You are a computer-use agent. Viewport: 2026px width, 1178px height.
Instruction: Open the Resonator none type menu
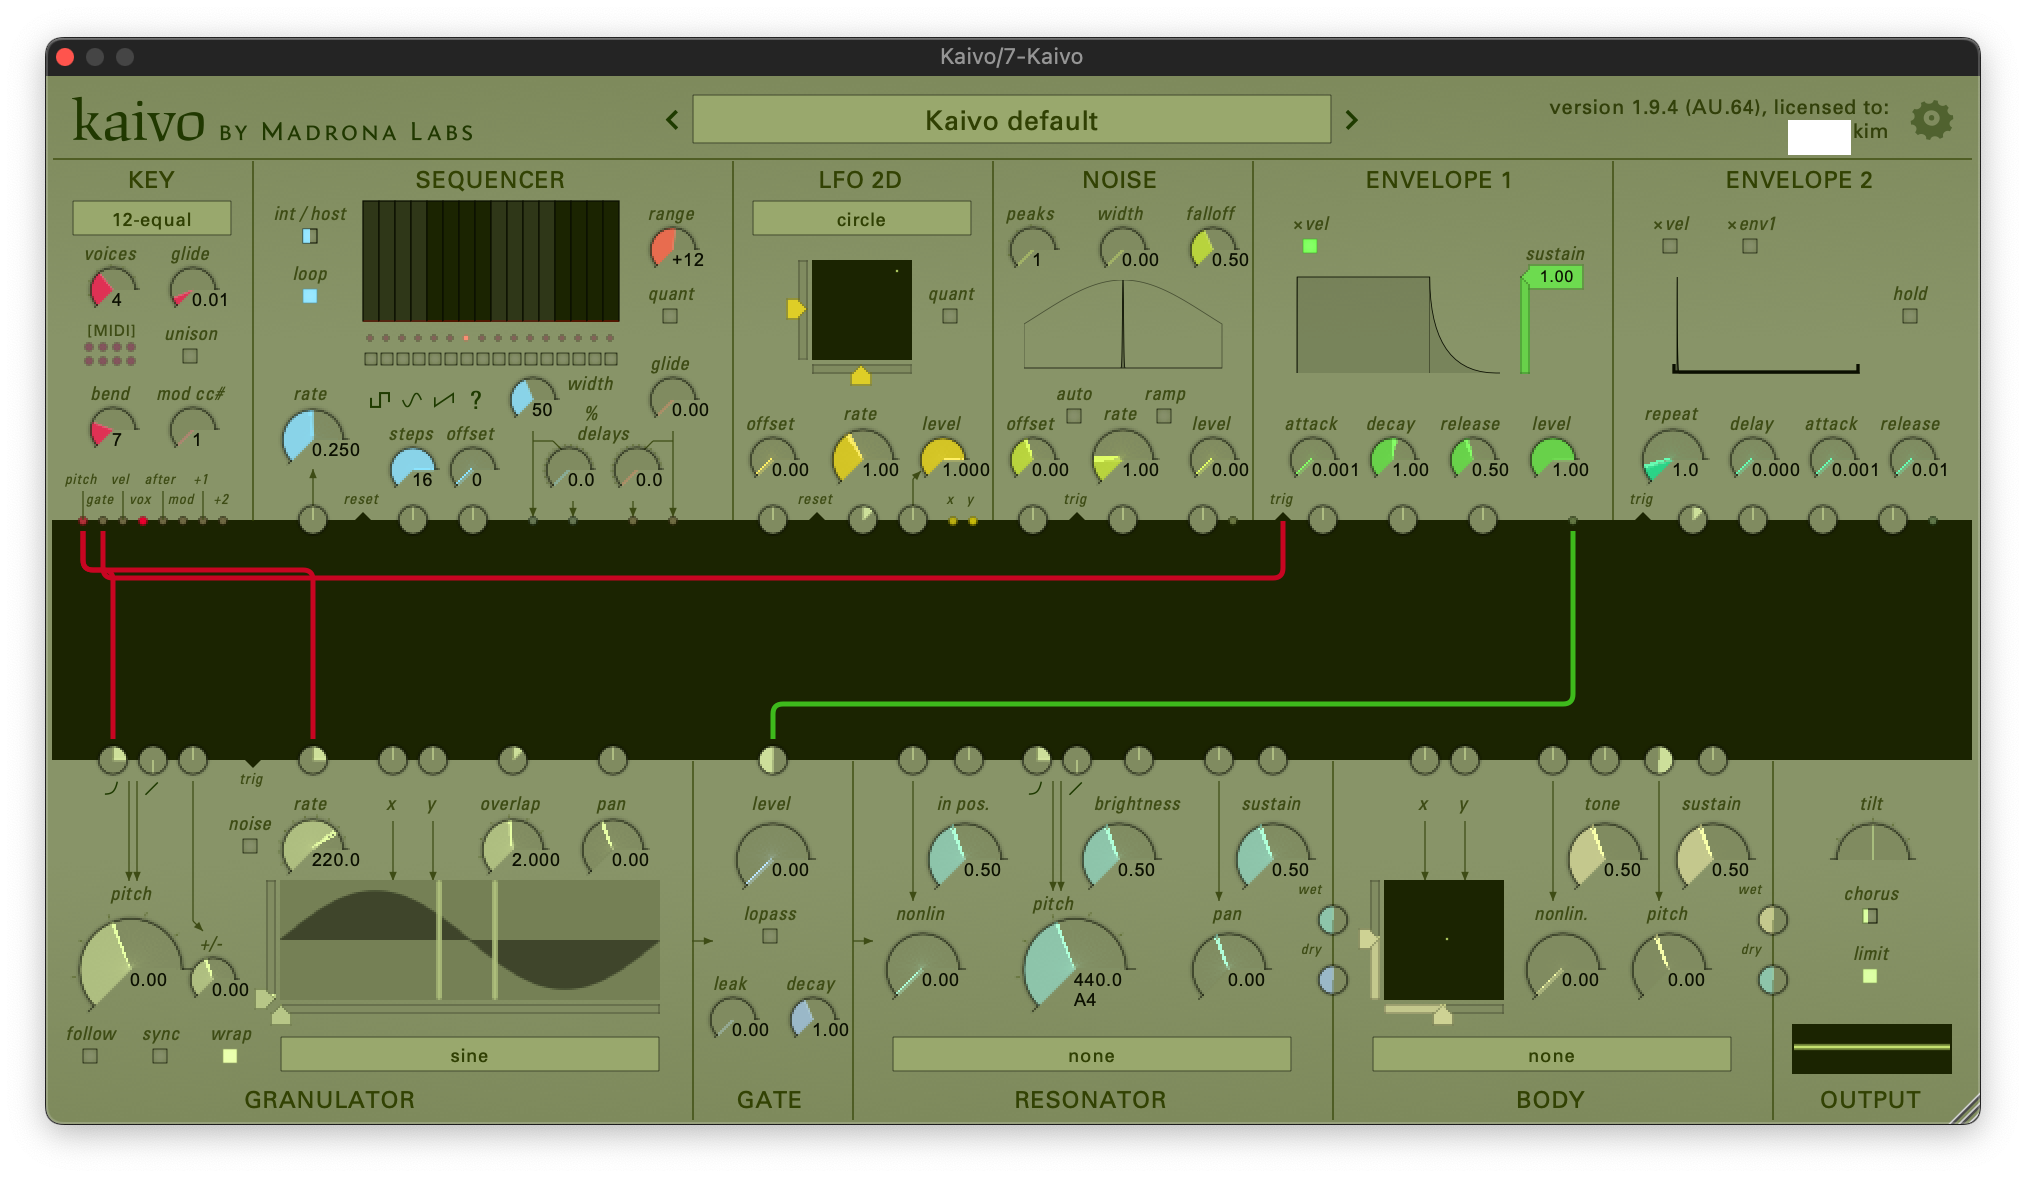pos(1091,1055)
